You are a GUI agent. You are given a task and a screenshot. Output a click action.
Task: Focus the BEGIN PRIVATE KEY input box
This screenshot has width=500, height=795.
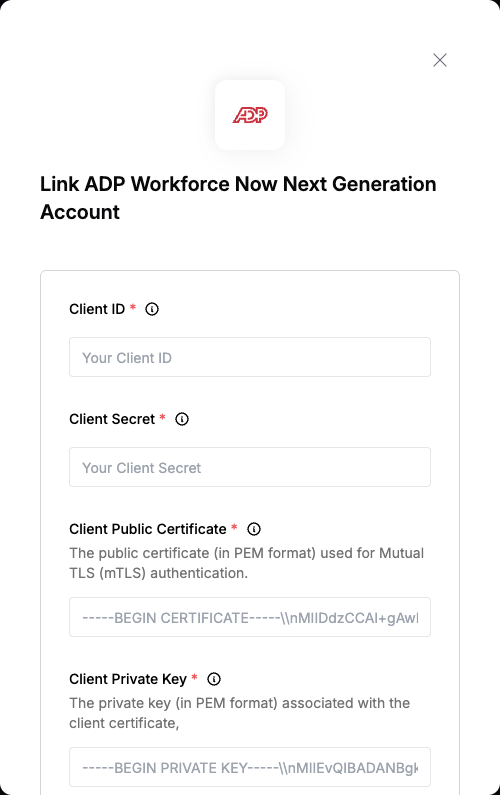pyautogui.click(x=250, y=767)
